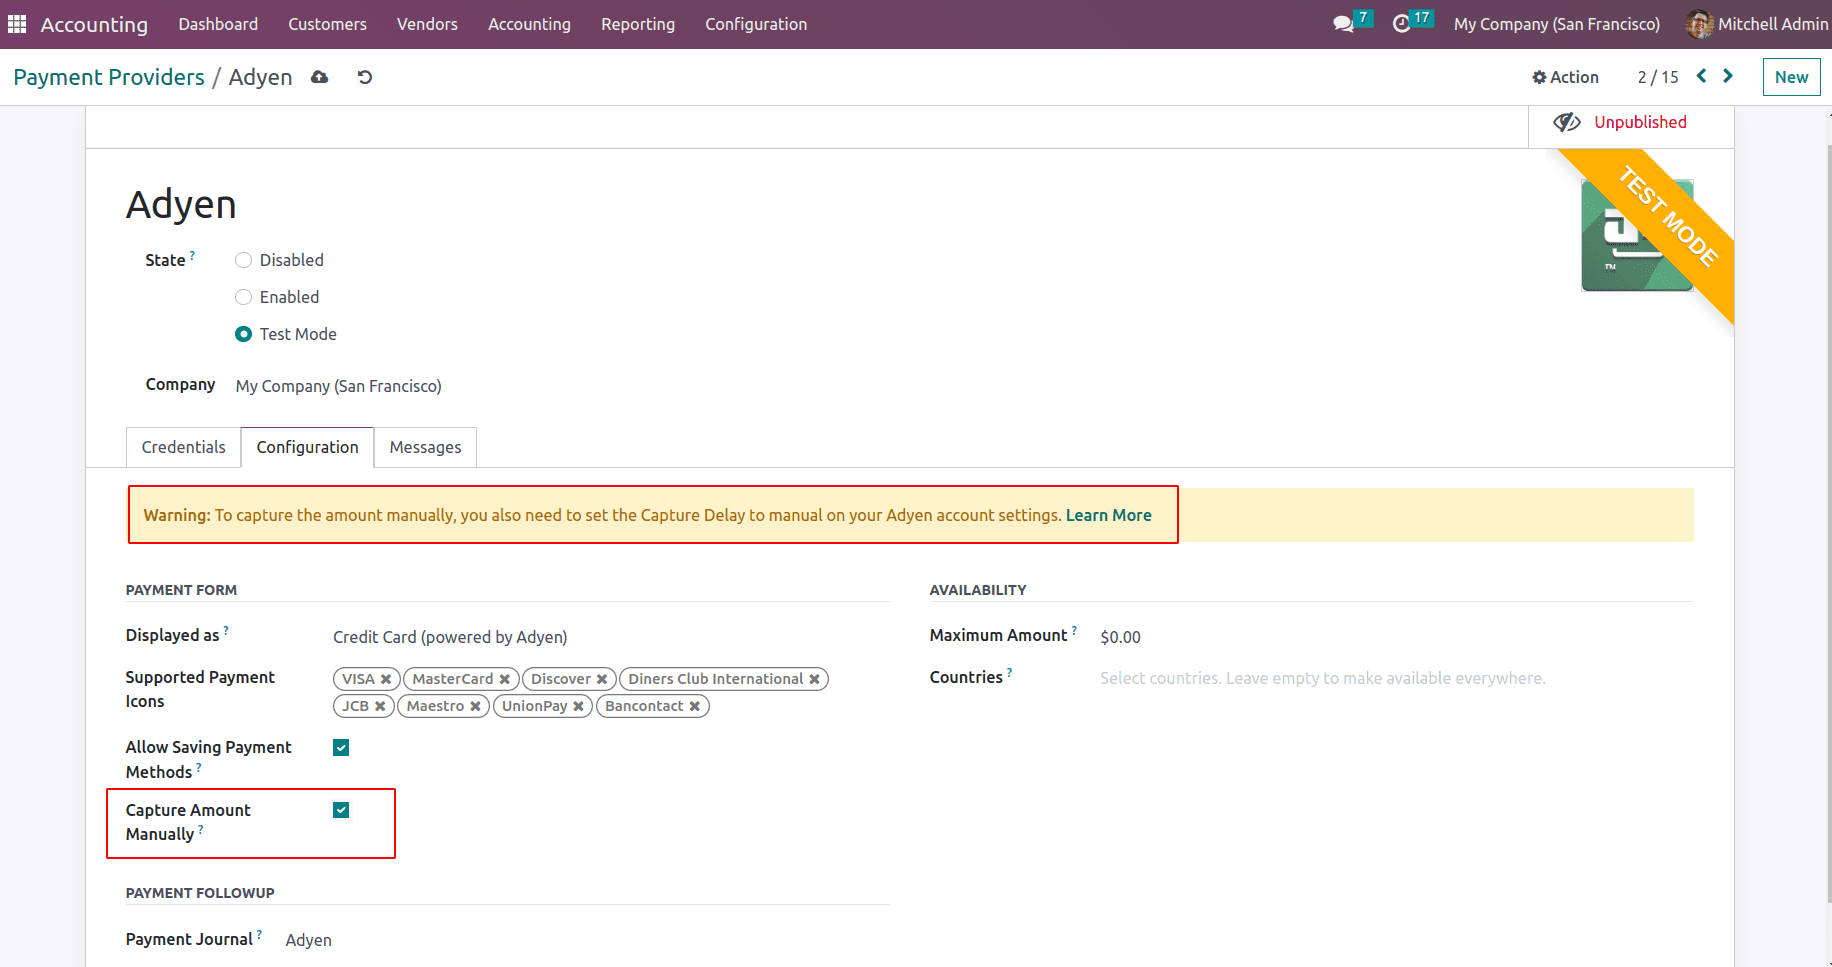The image size is (1832, 967).
Task: Remove the VISA payment icon tag
Action: (386, 679)
